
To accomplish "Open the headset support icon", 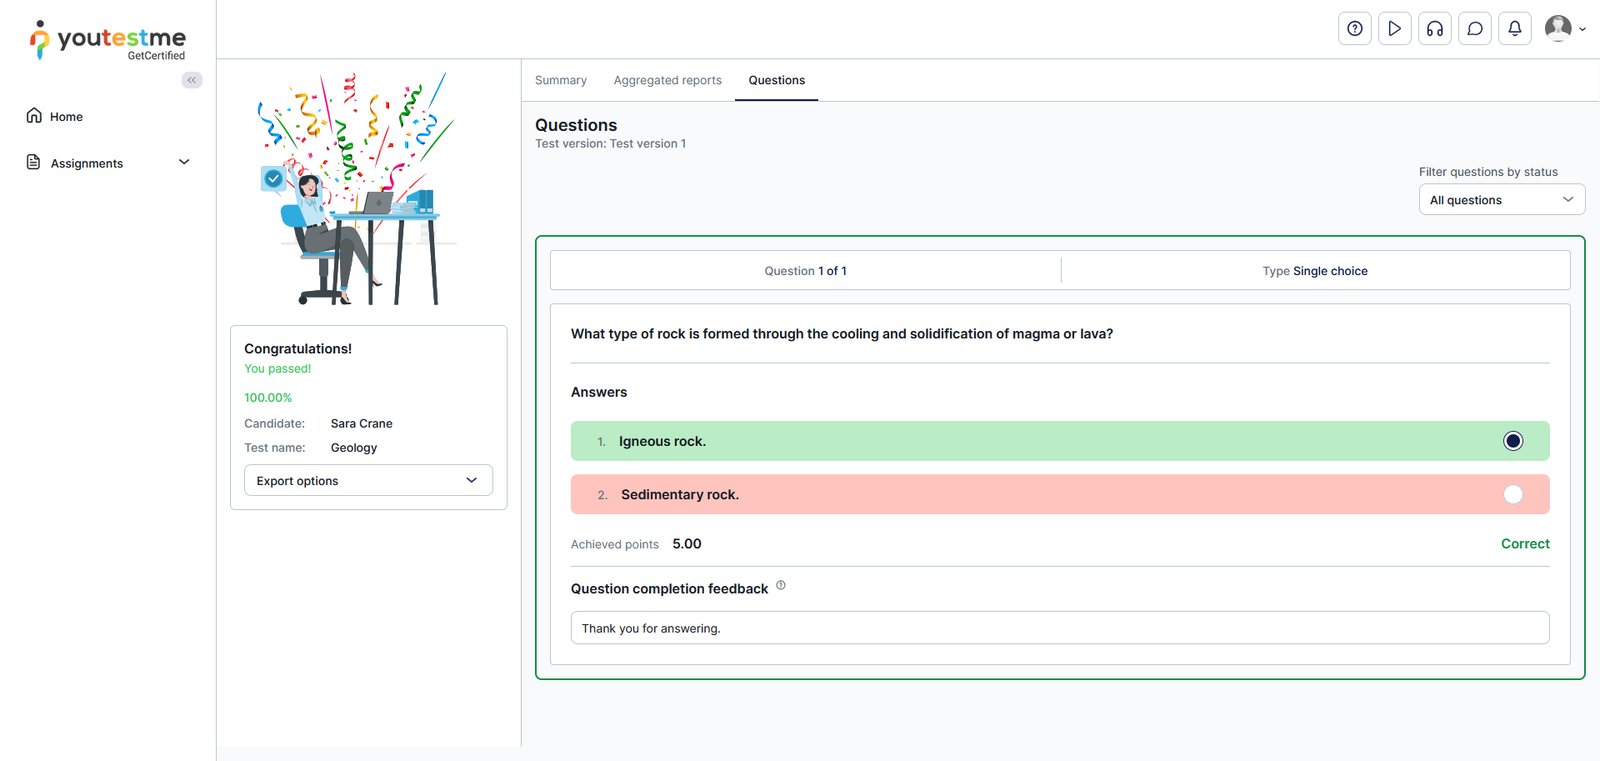I will click(x=1434, y=29).
